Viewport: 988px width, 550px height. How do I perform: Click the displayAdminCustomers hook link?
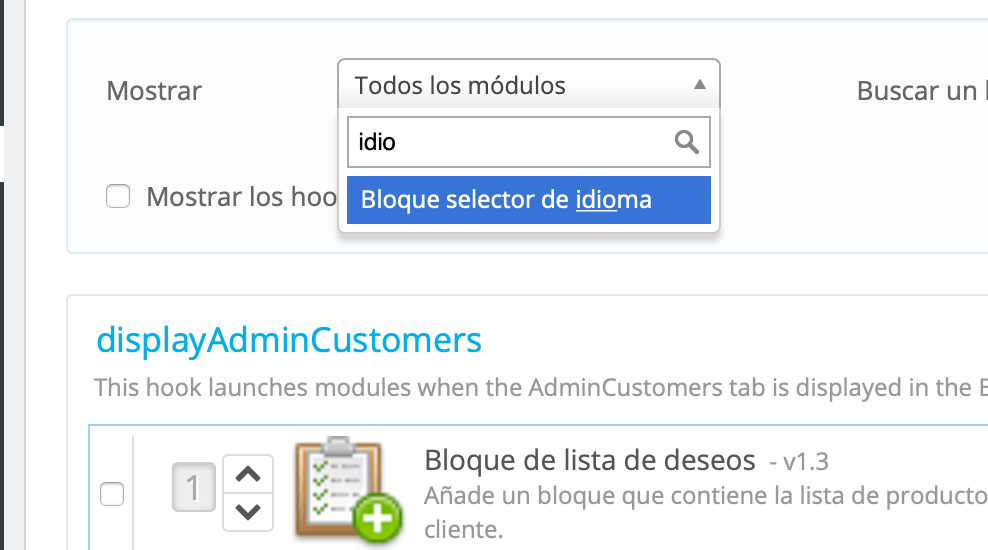[x=289, y=340]
